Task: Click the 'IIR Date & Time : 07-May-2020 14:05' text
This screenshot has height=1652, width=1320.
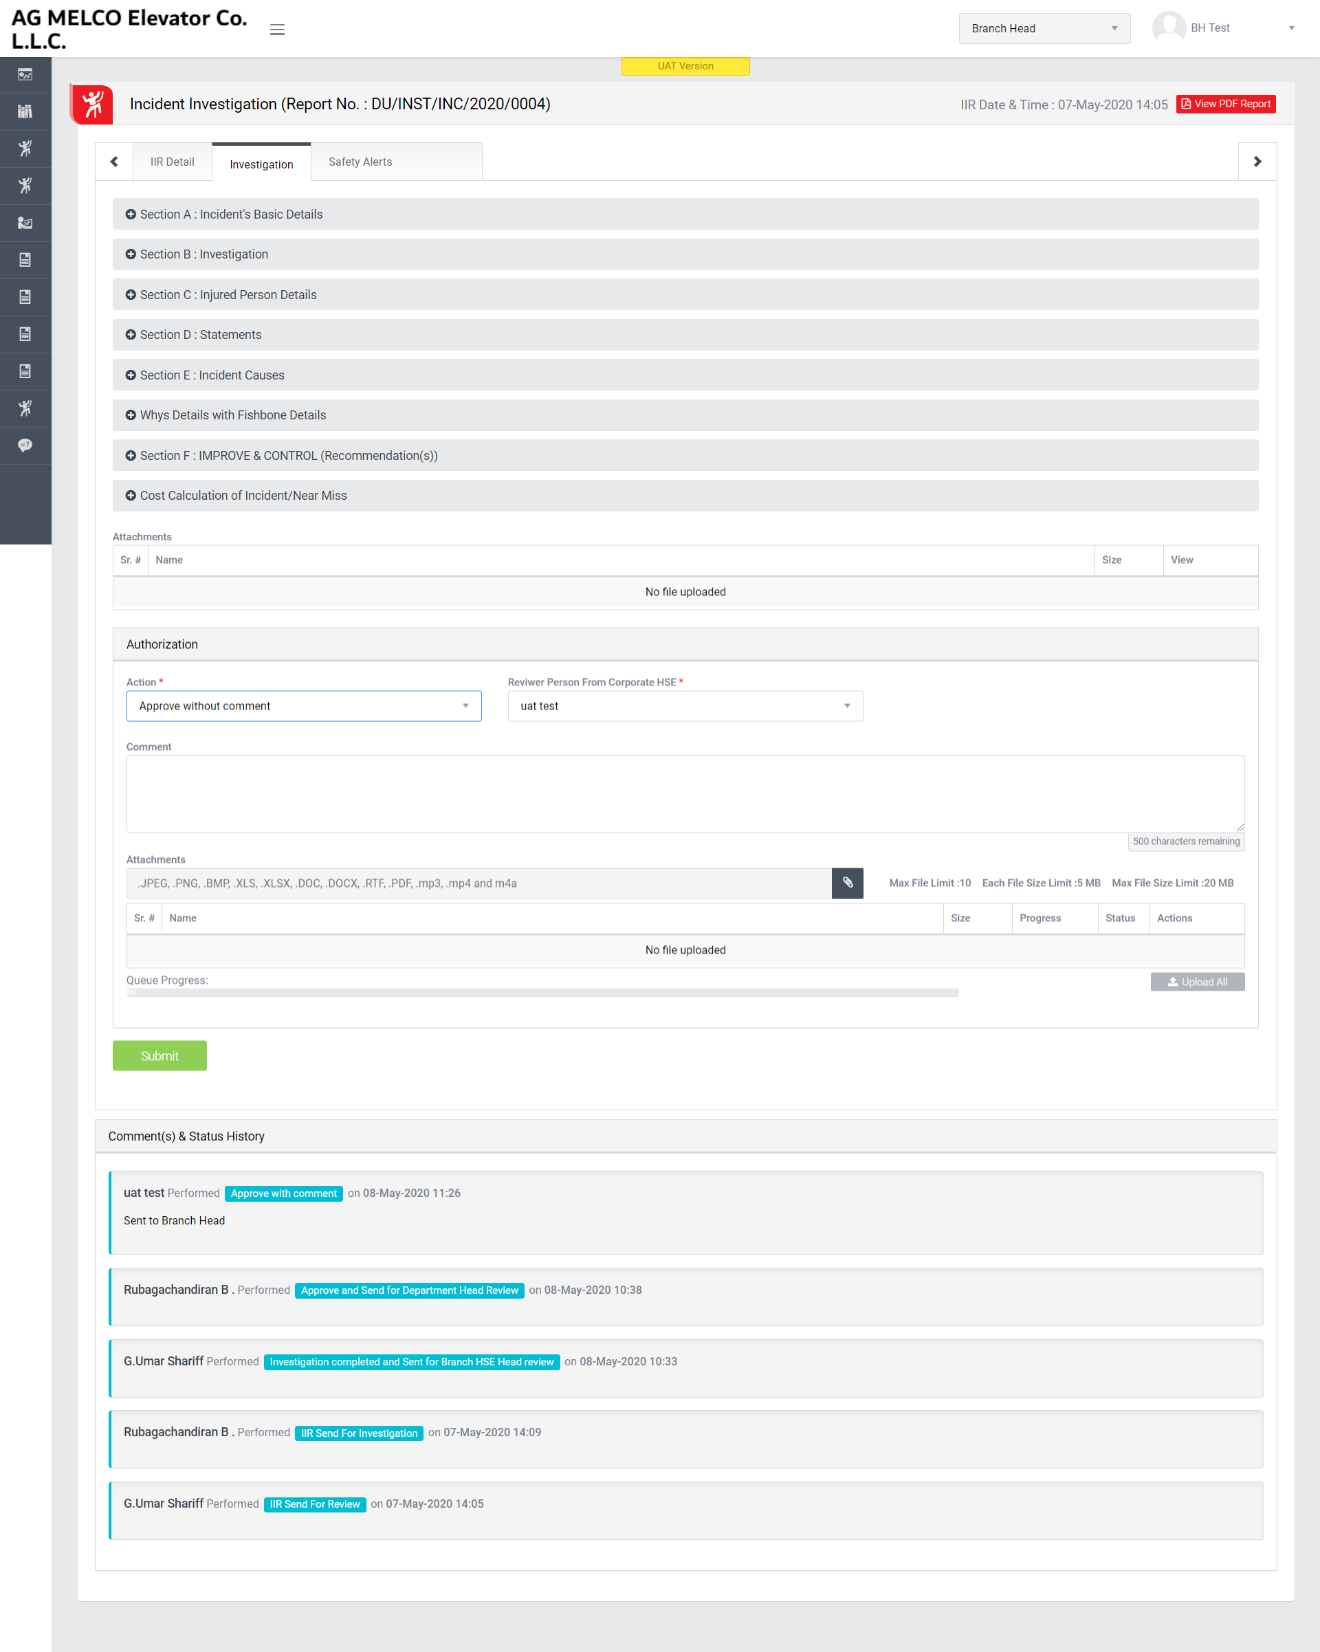Action: coord(1064,105)
